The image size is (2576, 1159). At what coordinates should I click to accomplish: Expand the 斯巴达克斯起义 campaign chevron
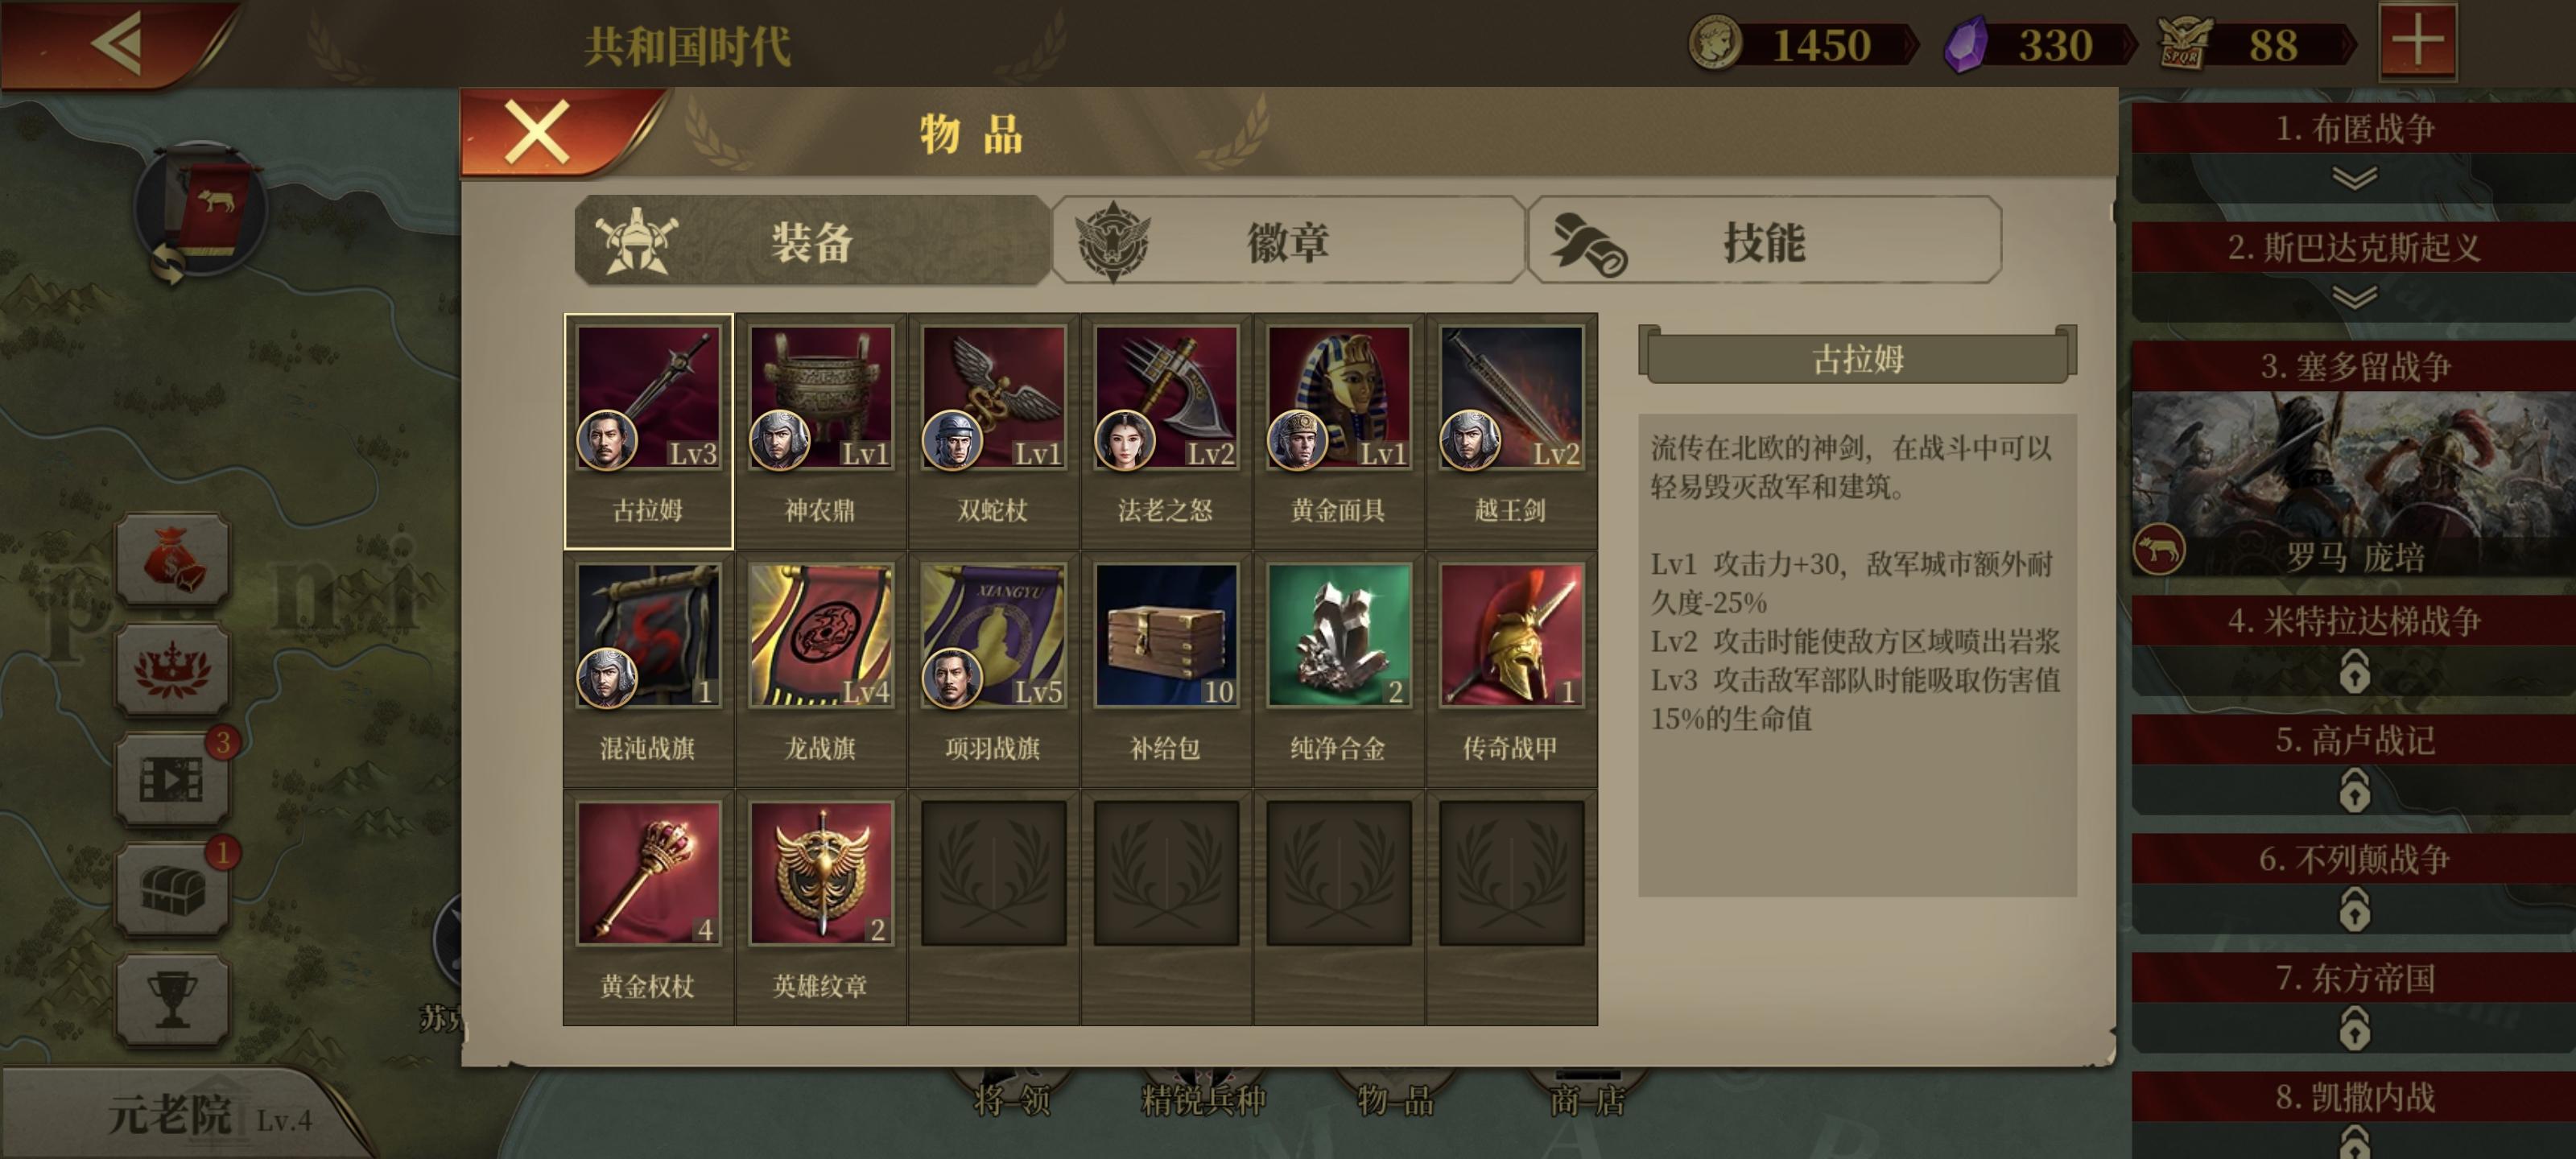2353,297
